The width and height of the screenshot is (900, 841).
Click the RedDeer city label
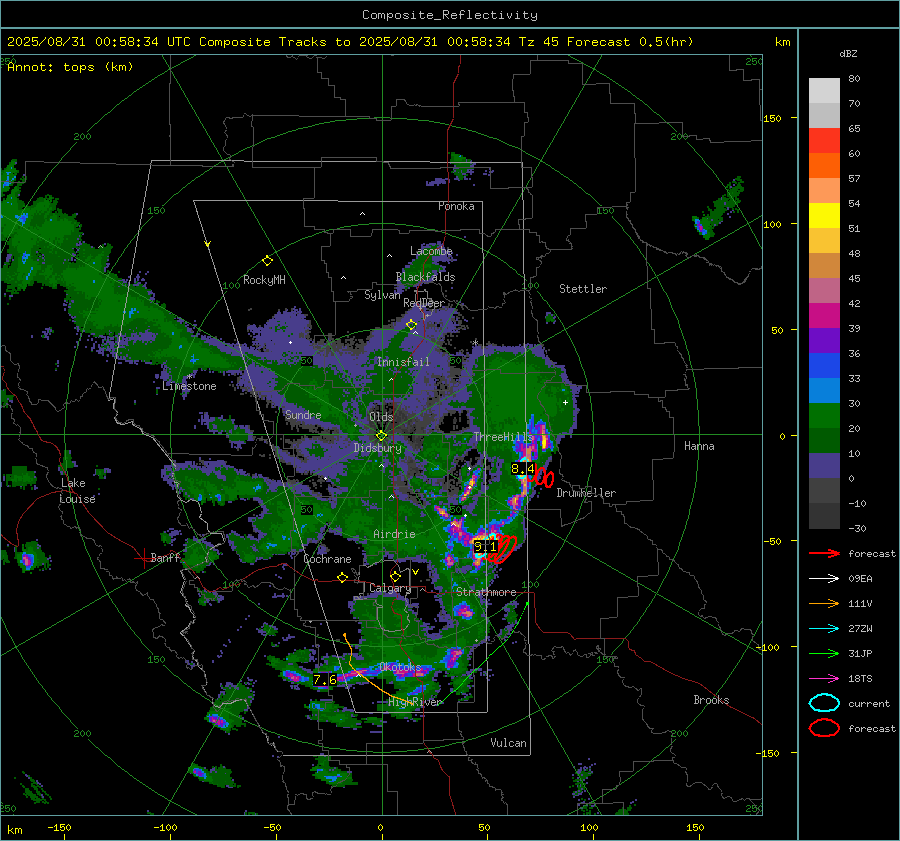coord(424,303)
